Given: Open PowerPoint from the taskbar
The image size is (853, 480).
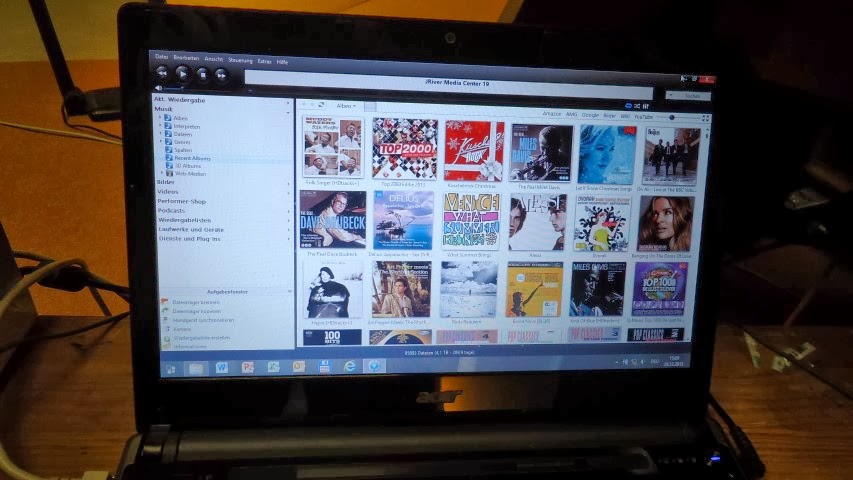Looking at the screenshot, I should [248, 367].
